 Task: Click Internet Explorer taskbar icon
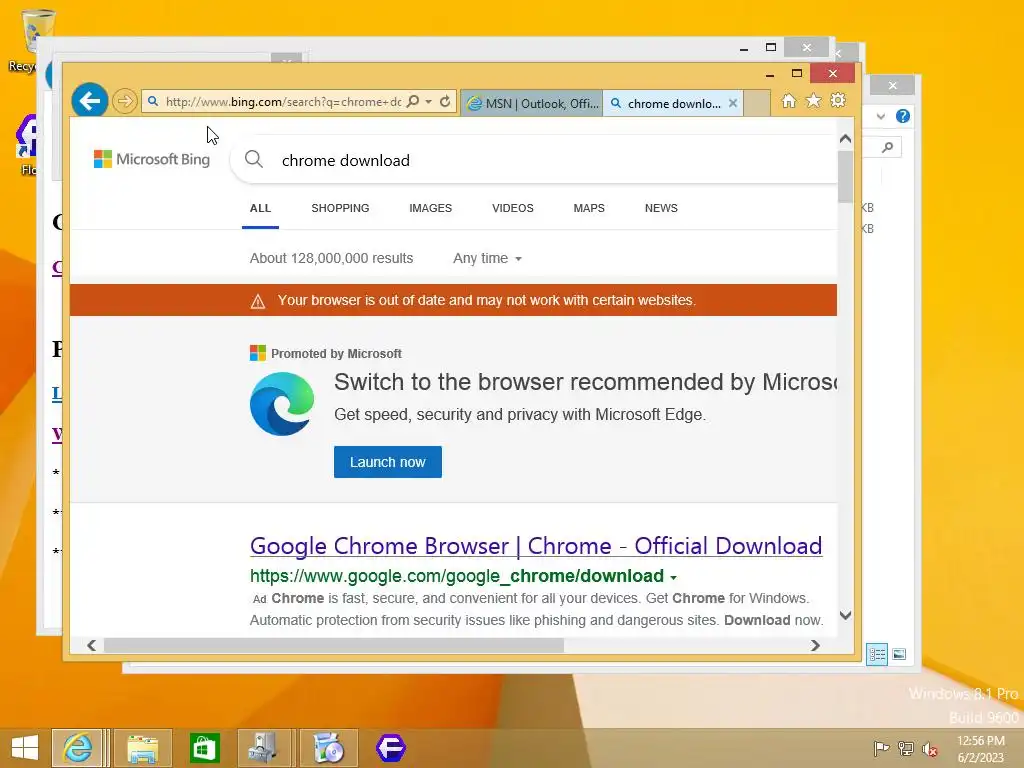tap(77, 748)
